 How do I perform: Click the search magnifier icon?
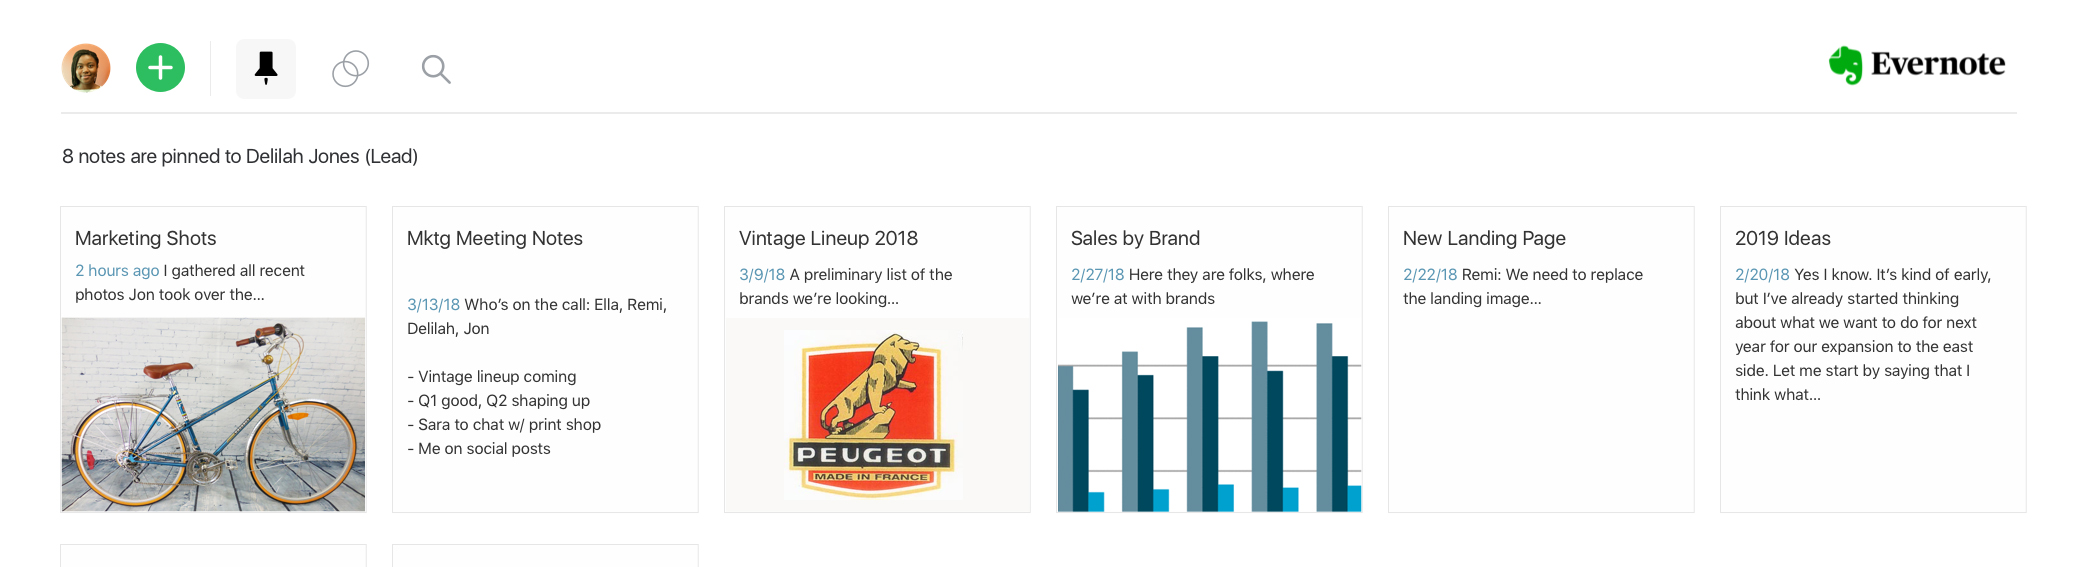[436, 69]
